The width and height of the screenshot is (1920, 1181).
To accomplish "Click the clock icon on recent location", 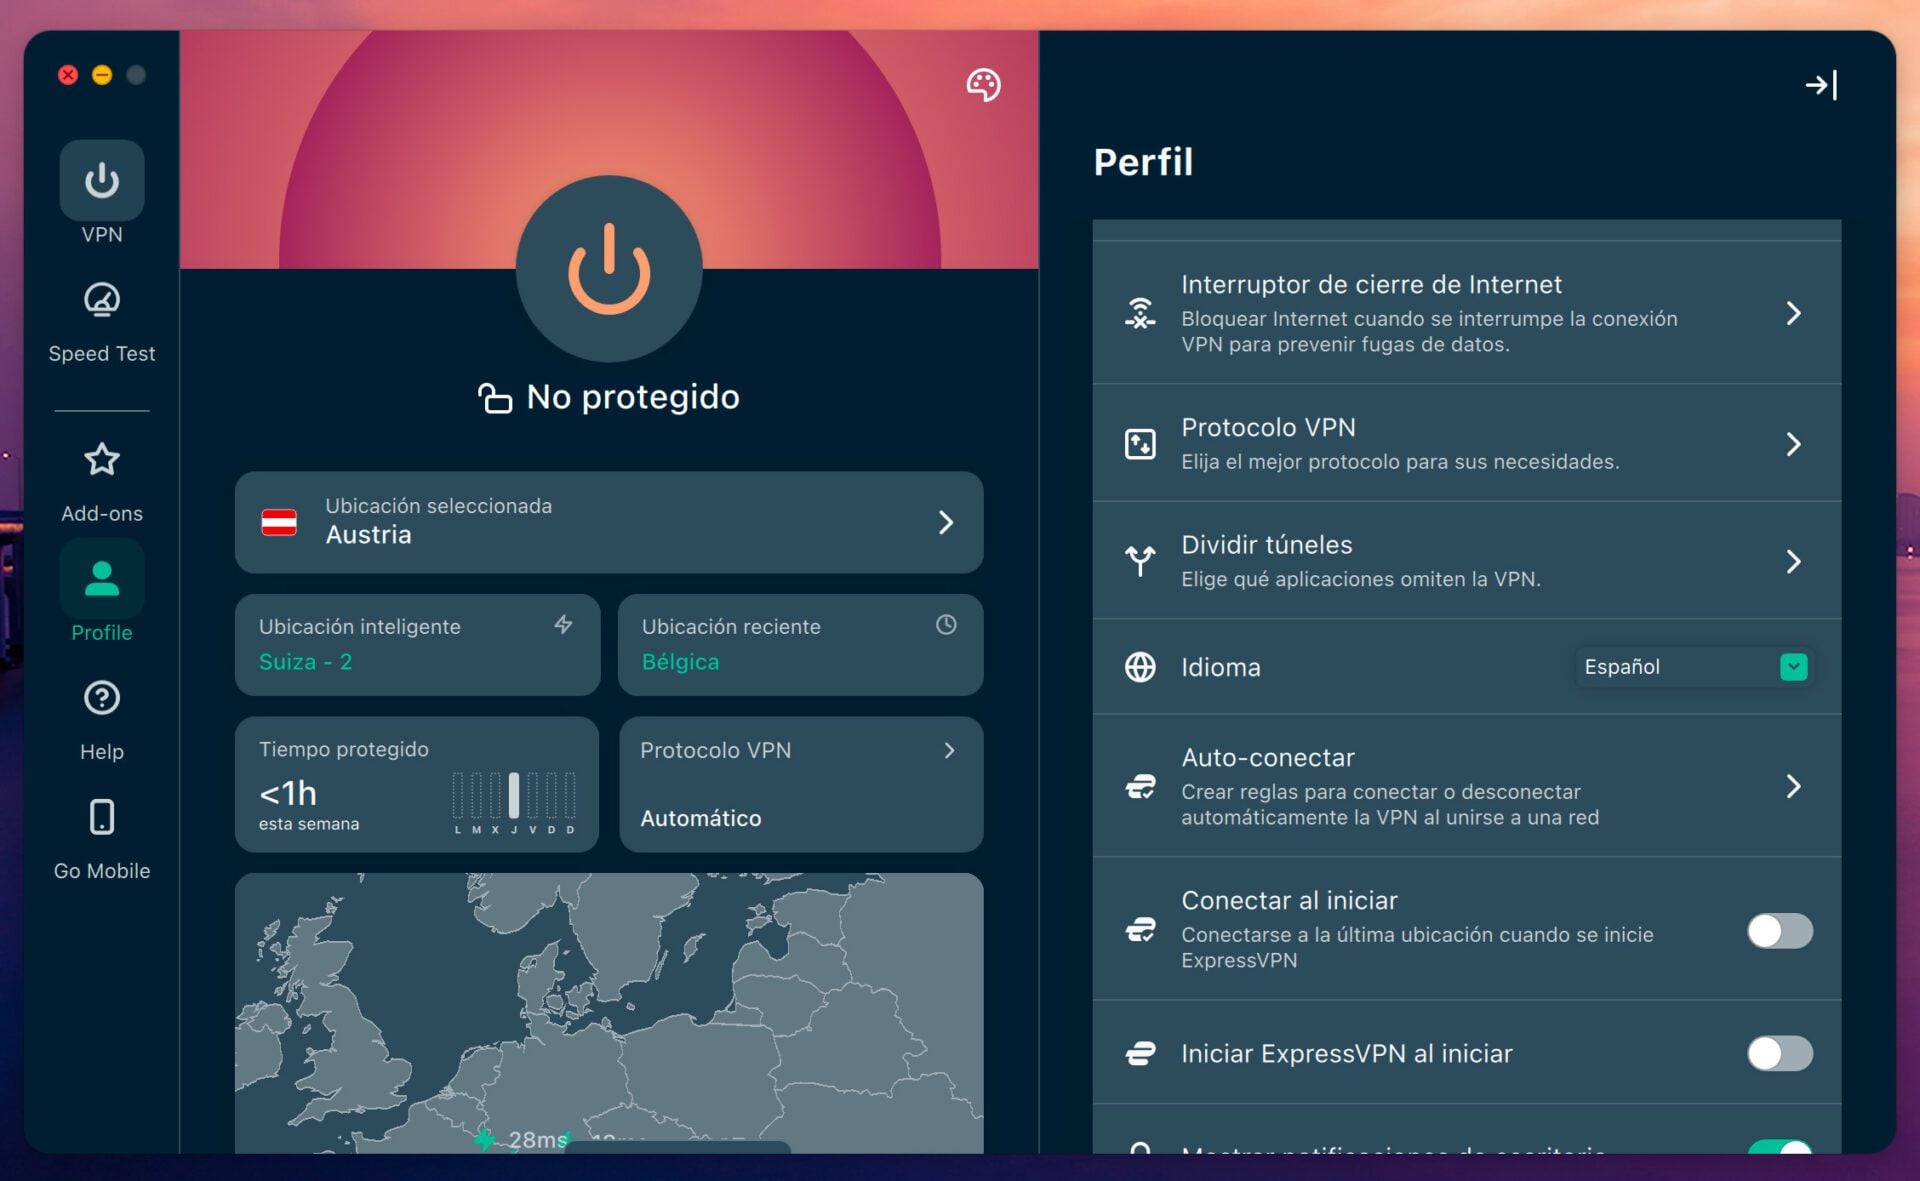I will coord(946,625).
